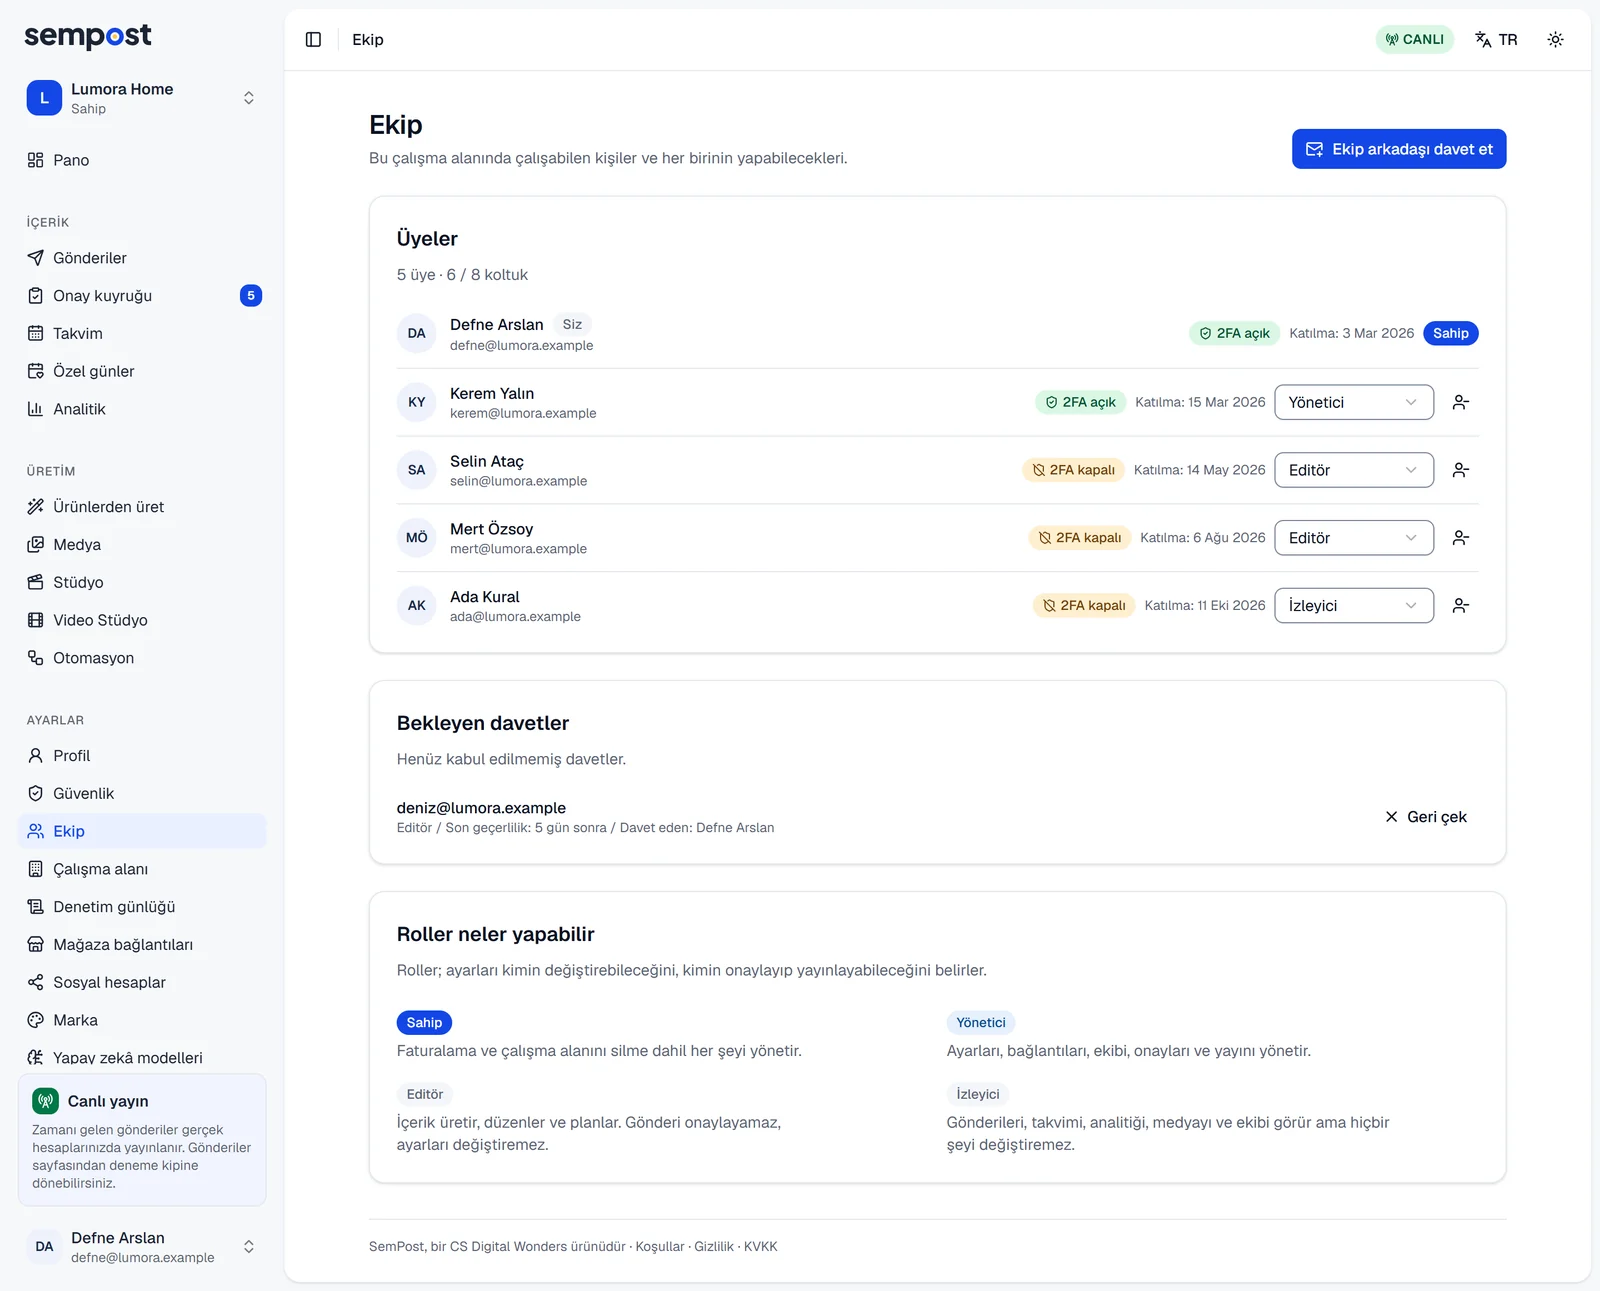
Task: Switch theme with the sun icon
Action: tap(1555, 39)
